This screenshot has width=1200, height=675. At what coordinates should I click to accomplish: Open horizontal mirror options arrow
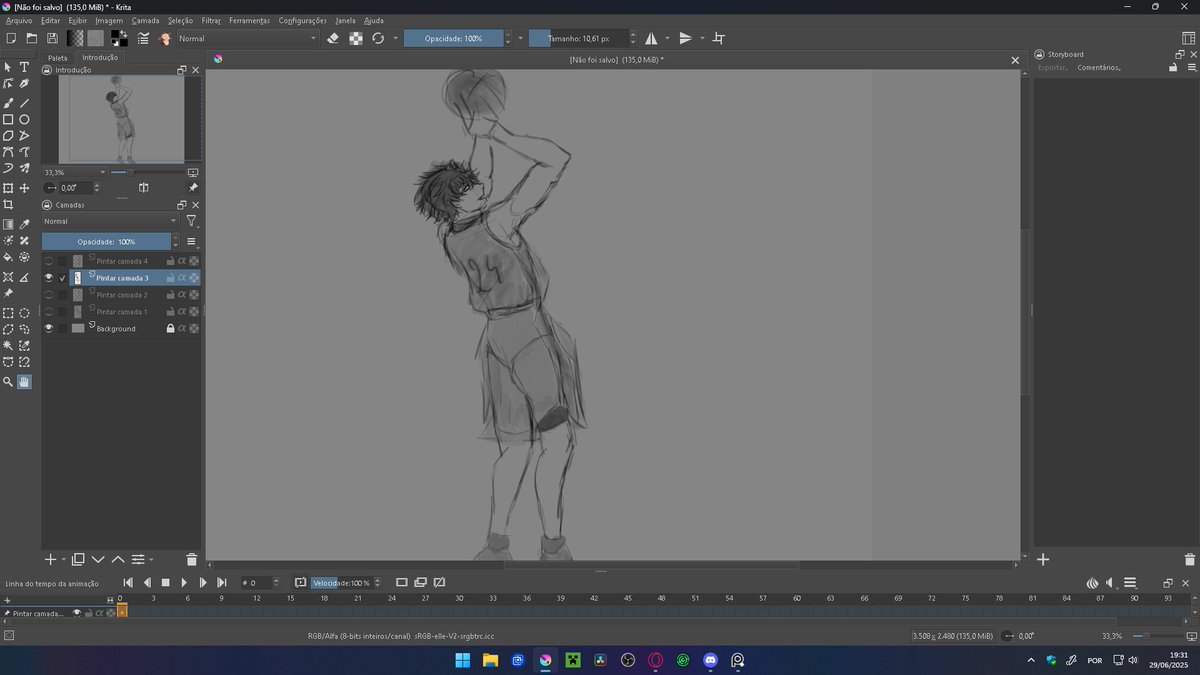(668, 38)
